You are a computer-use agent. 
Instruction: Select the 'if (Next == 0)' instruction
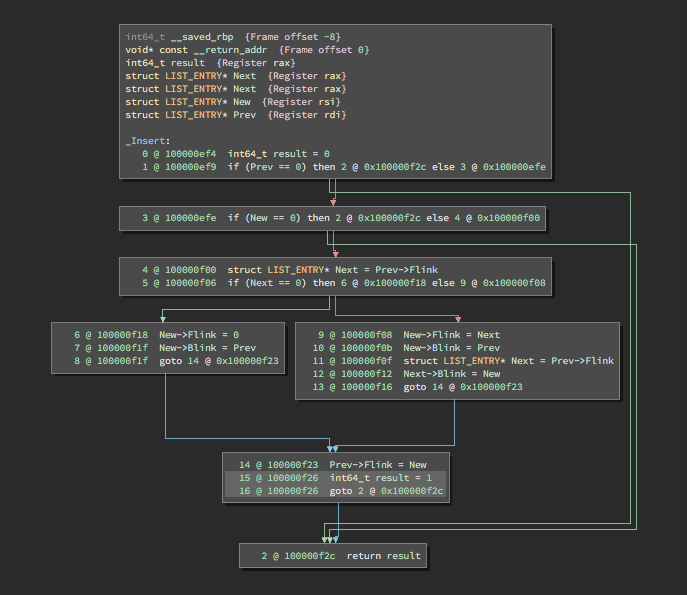(x=269, y=283)
